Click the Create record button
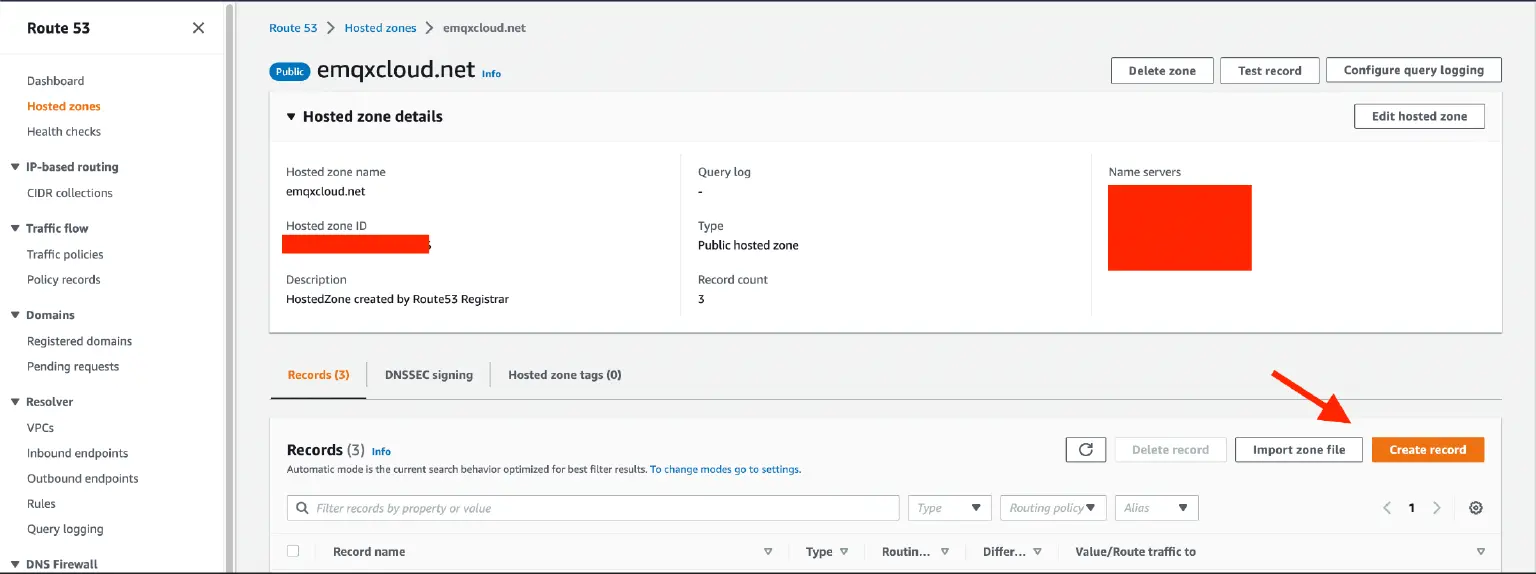This screenshot has width=1536, height=574. [x=1428, y=450]
